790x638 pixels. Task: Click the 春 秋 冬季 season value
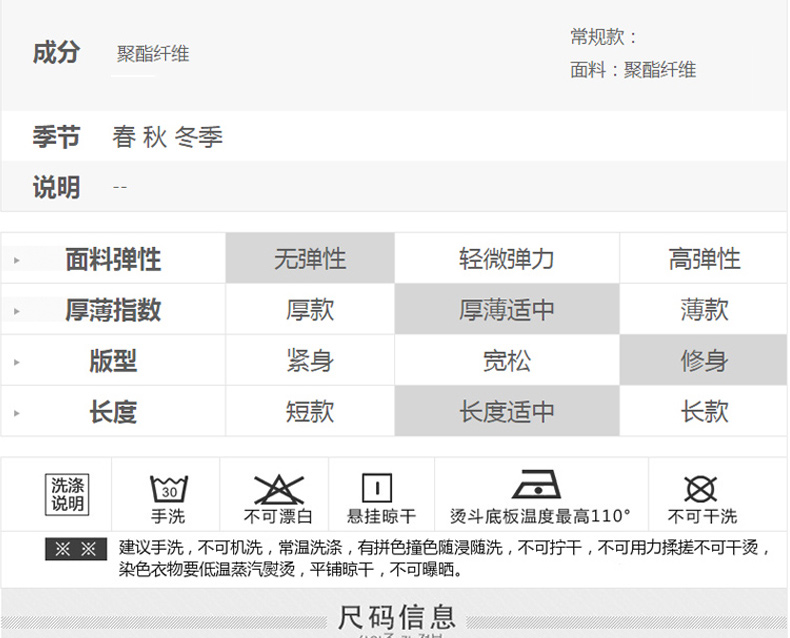point(167,137)
